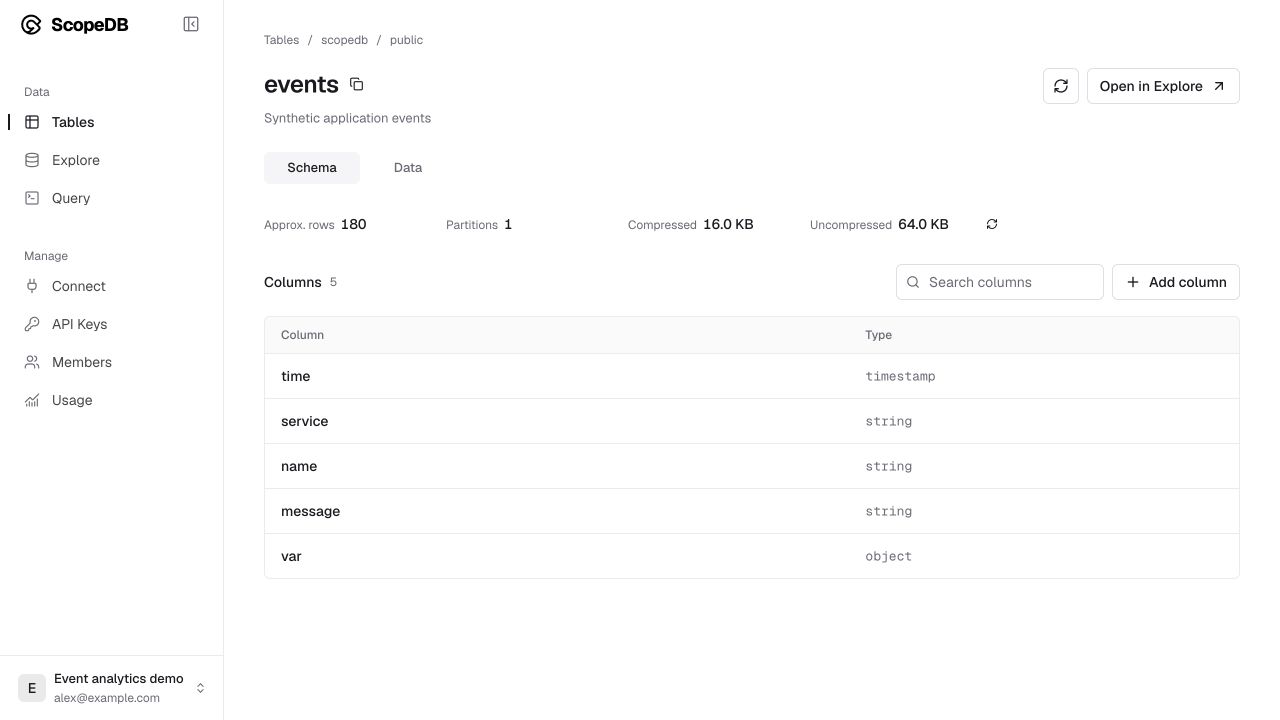Click the Connect plug icon
1280x720 pixels.
click(x=32, y=286)
